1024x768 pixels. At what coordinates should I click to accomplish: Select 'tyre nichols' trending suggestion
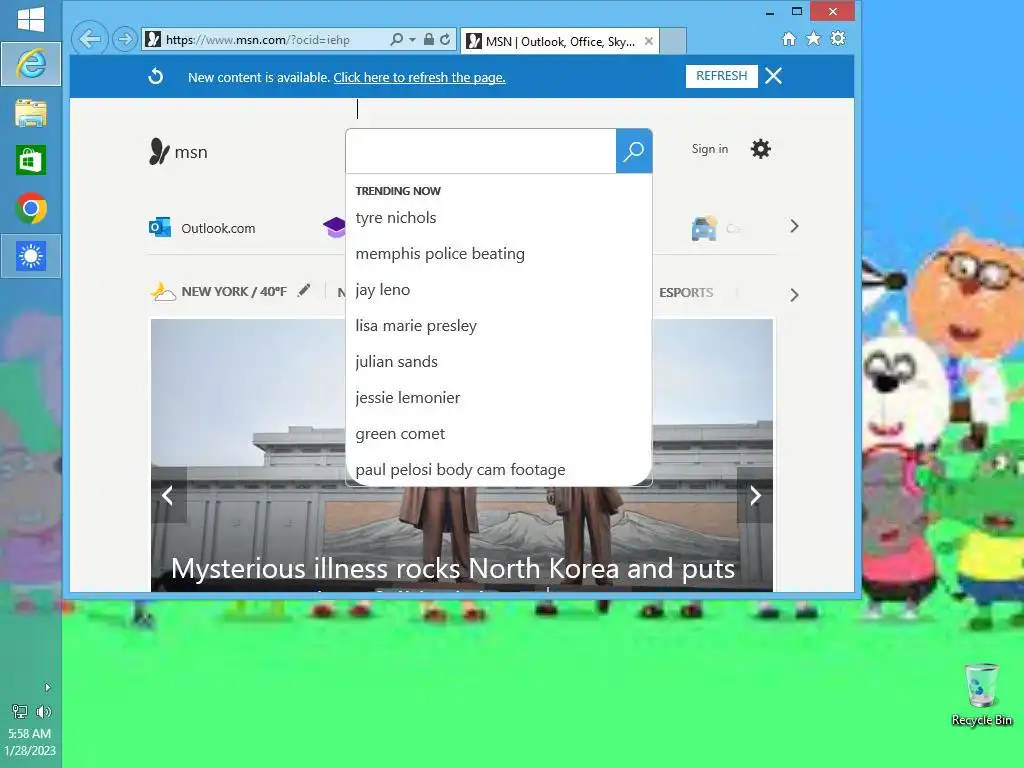click(x=396, y=217)
